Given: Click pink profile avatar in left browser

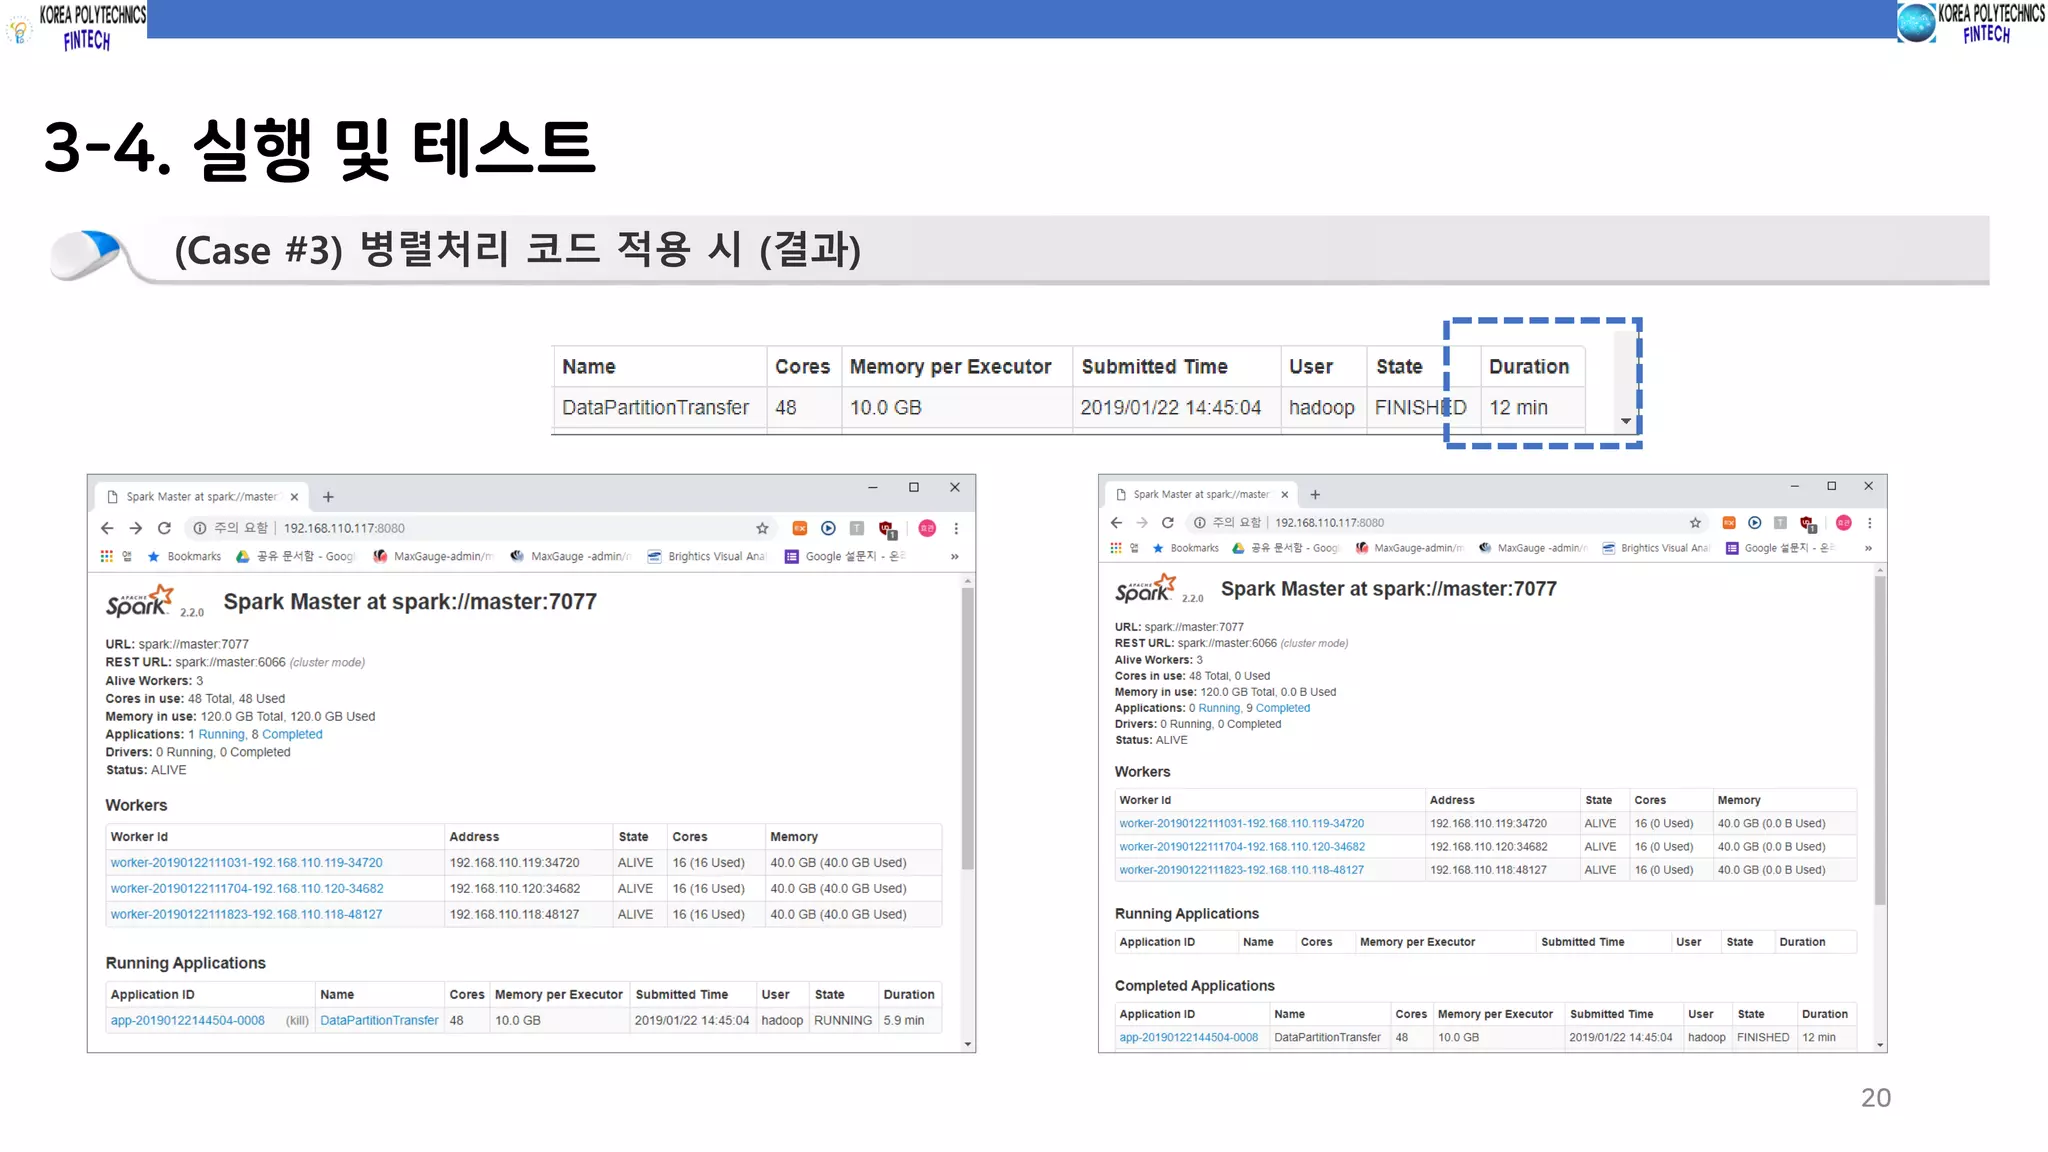Looking at the screenshot, I should pos(927,528).
